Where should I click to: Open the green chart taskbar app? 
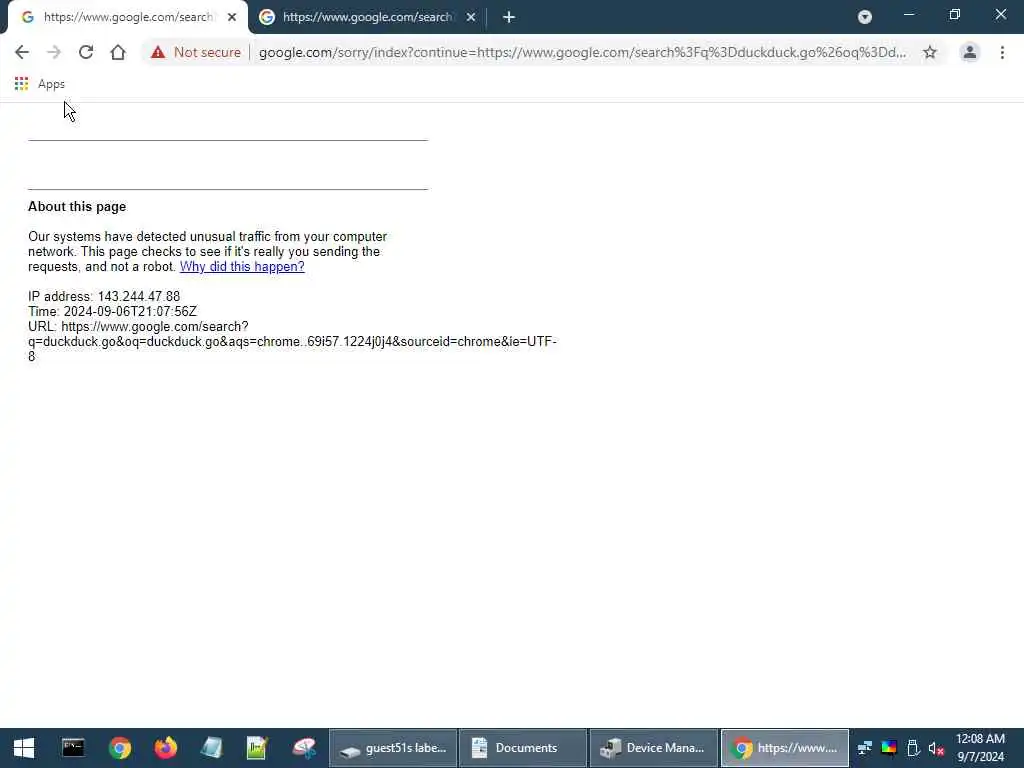(257, 748)
